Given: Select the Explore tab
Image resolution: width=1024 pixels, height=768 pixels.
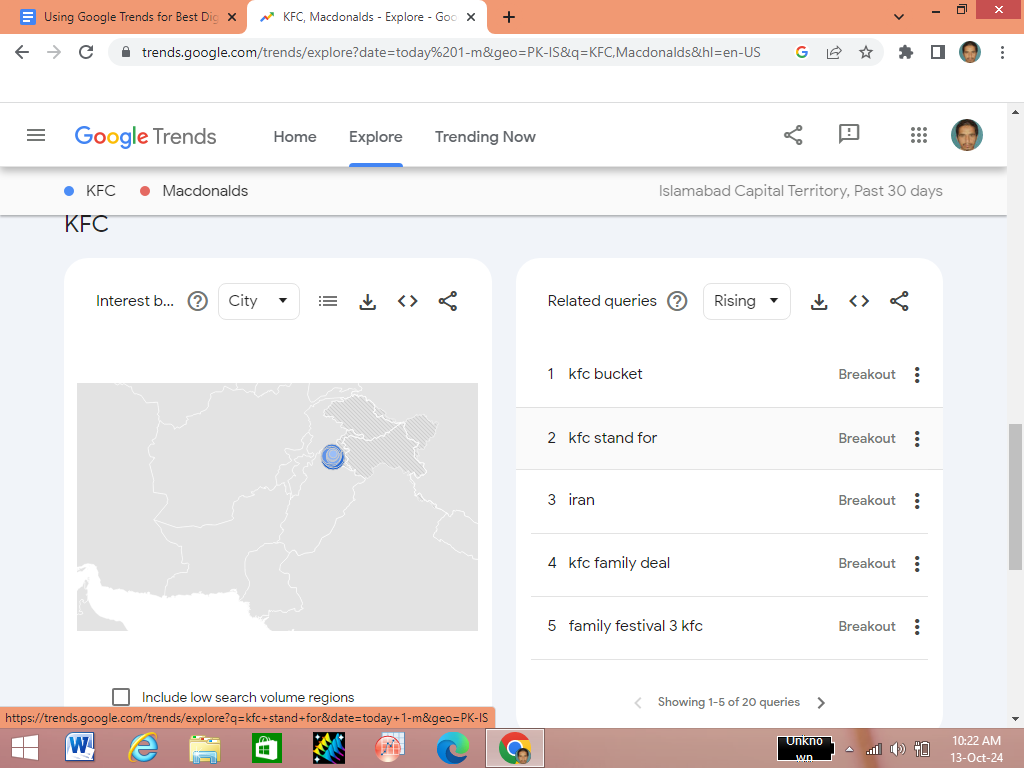Looking at the screenshot, I should click(x=376, y=136).
